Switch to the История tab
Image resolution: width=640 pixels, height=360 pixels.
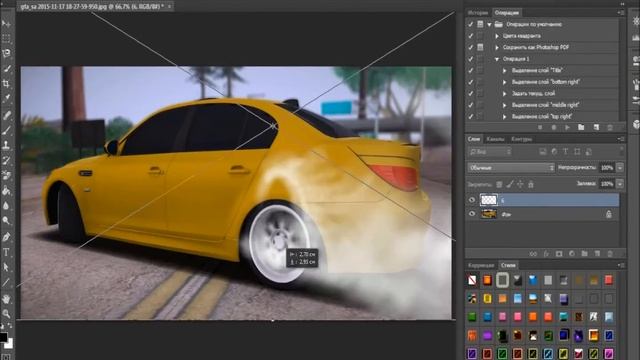[478, 13]
